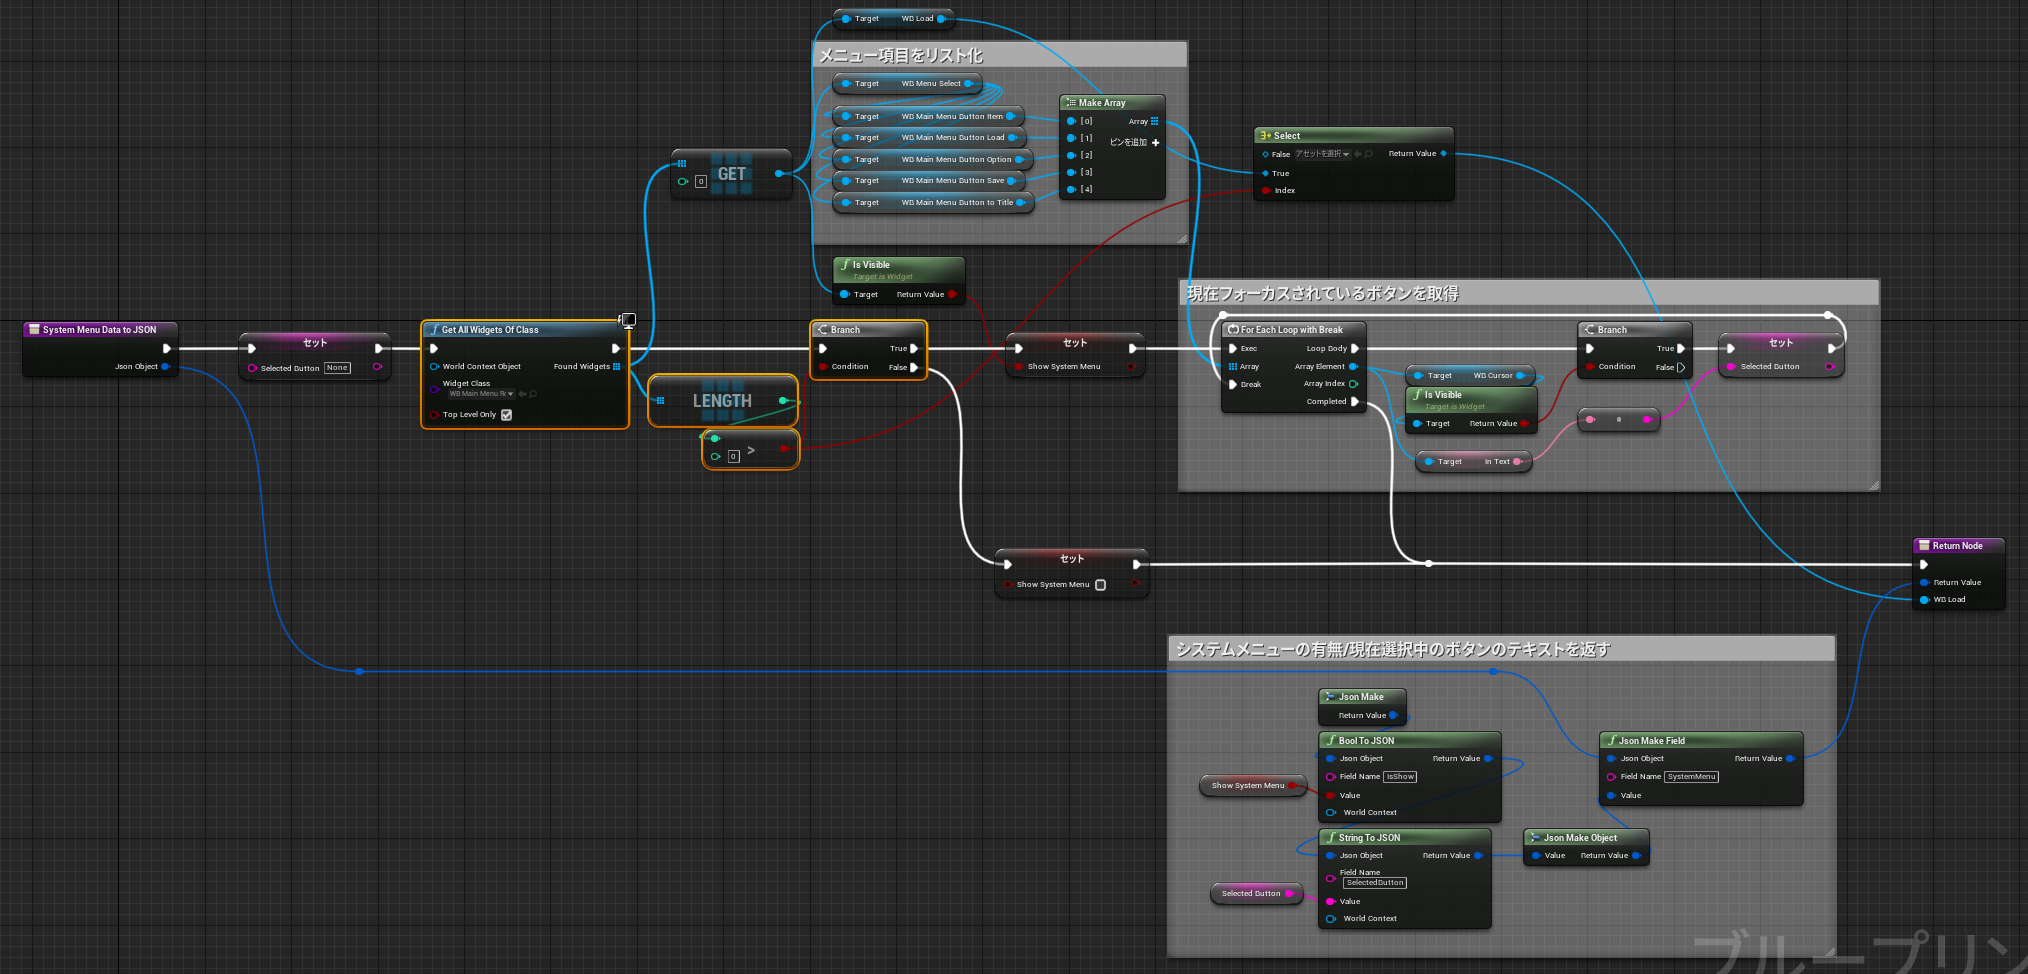This screenshot has height=974, width=2028.
Task: Click the client-only monitor icon on Get All Widgets Of Class
Action: 628,320
